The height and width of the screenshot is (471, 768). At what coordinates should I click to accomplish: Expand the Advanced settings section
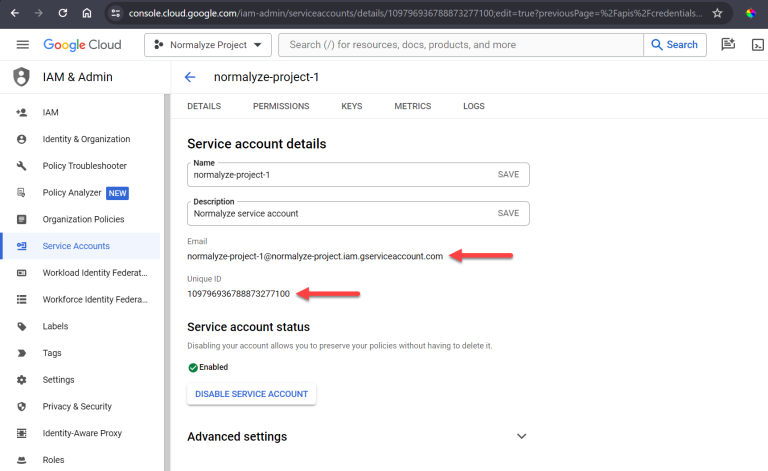coord(520,436)
